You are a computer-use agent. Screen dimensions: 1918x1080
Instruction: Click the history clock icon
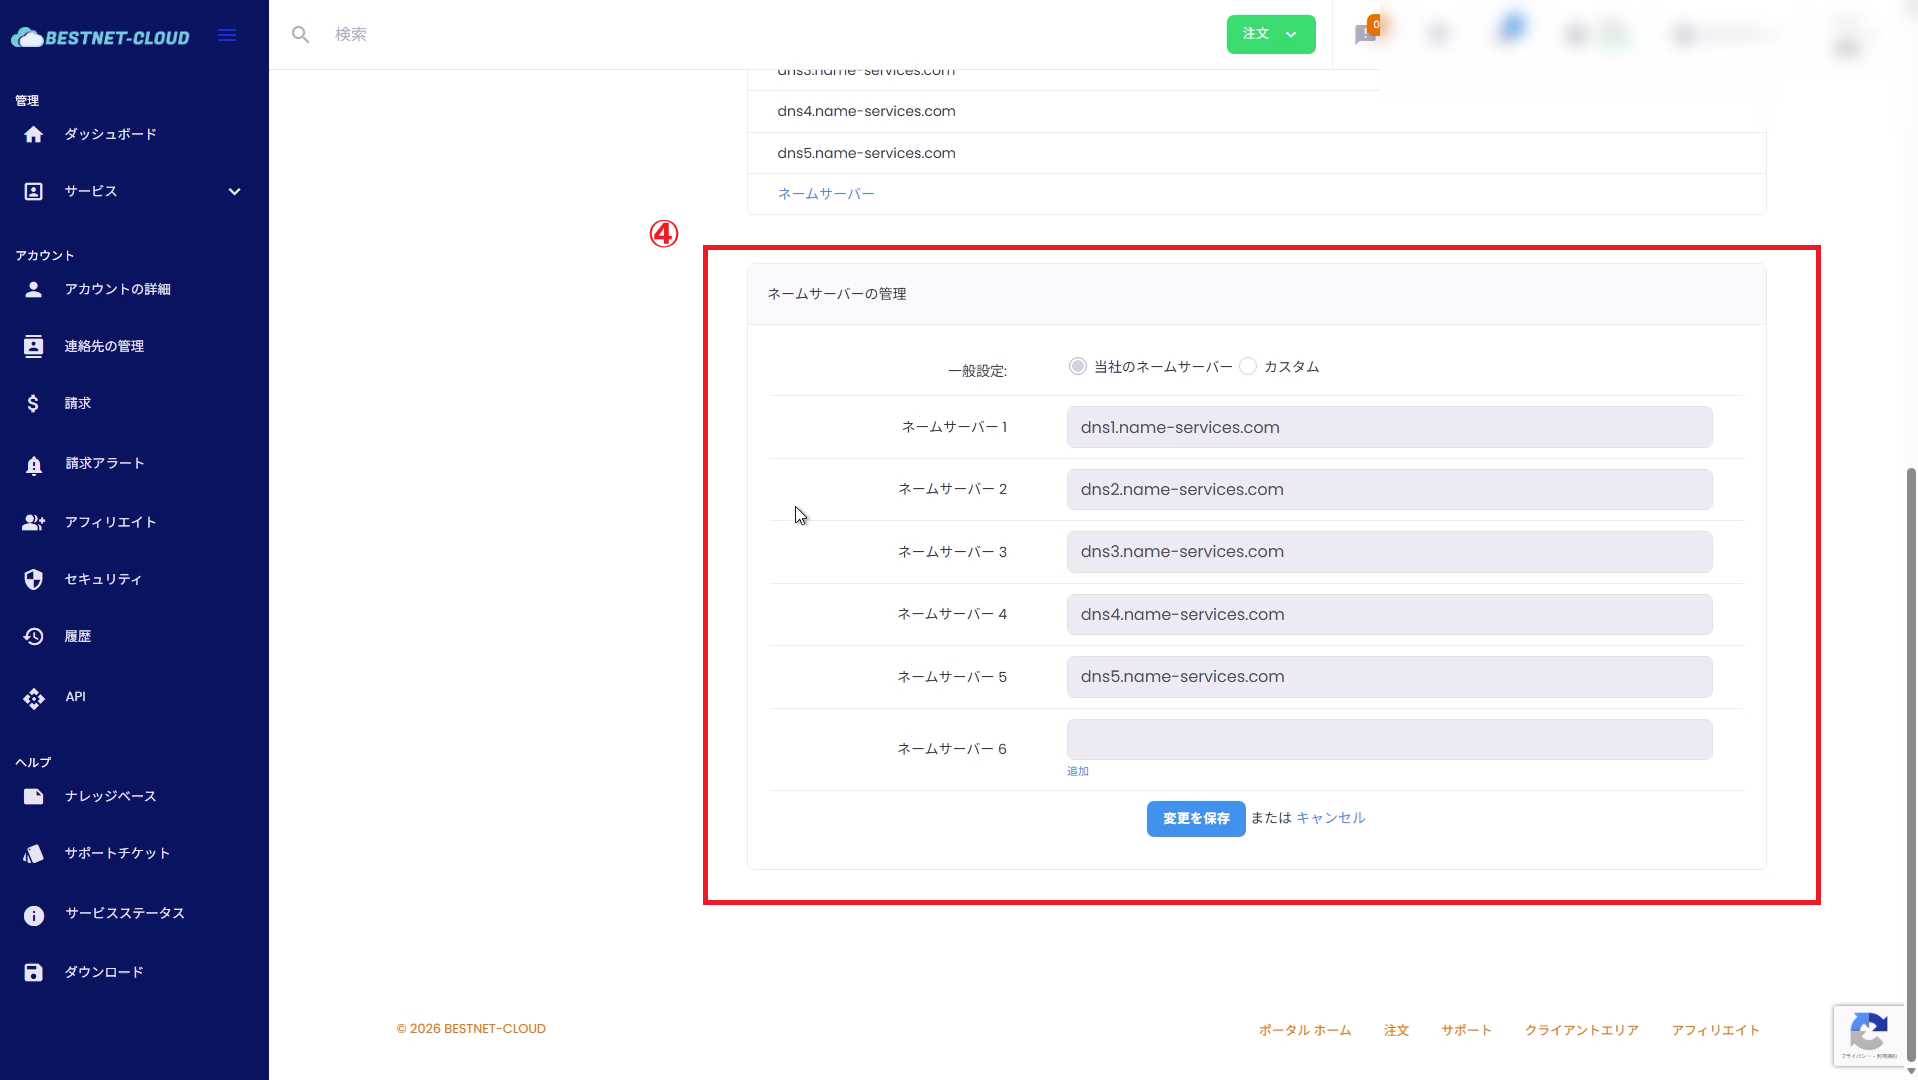click(x=33, y=636)
